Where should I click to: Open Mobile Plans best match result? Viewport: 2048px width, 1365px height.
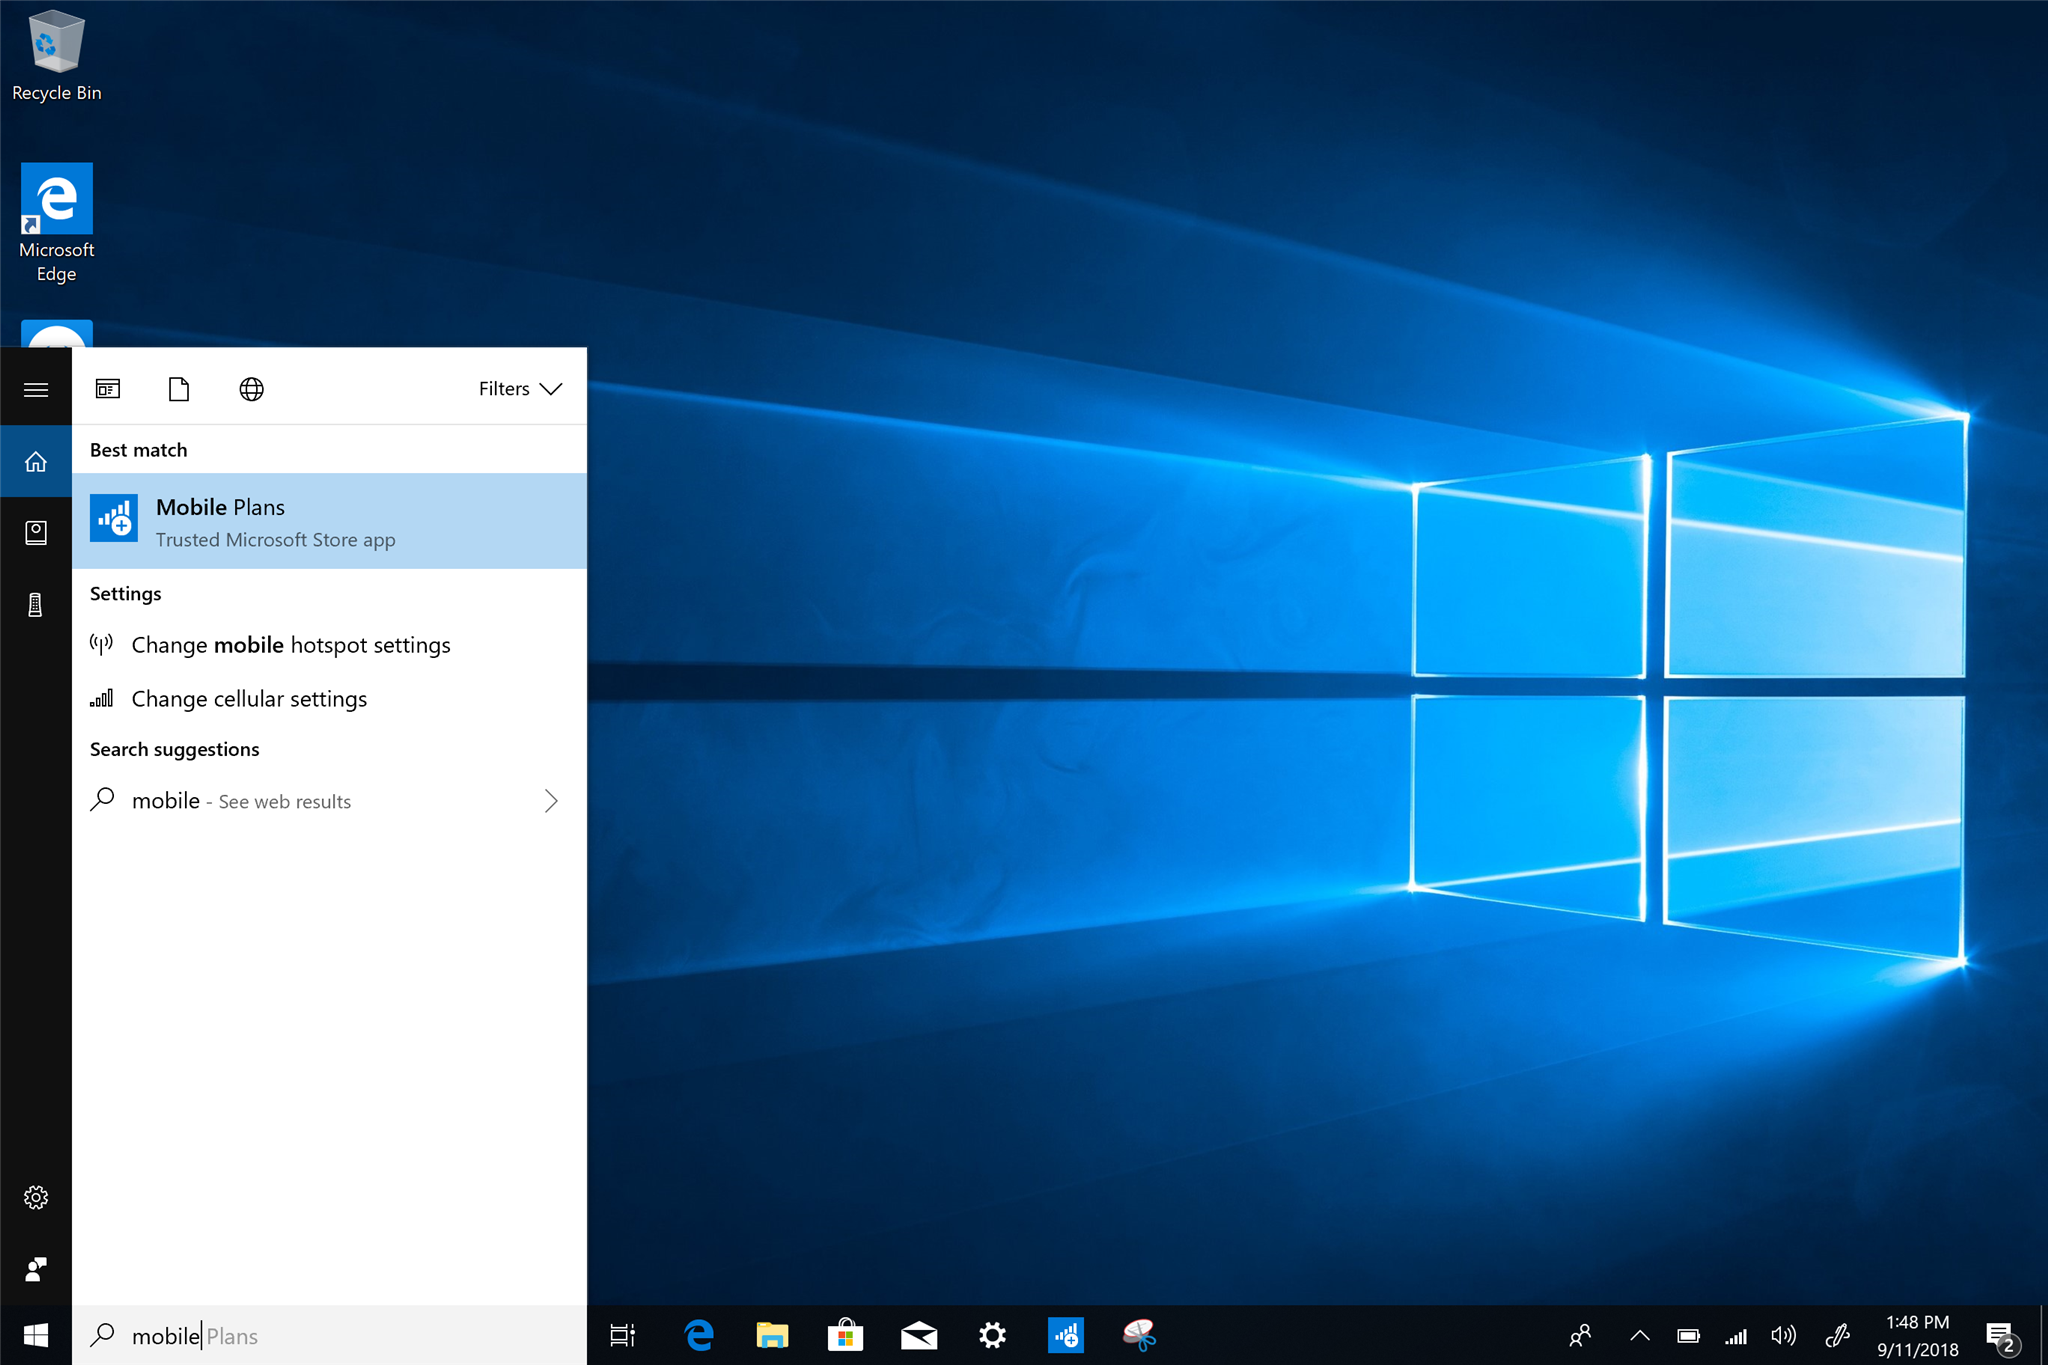(329, 521)
